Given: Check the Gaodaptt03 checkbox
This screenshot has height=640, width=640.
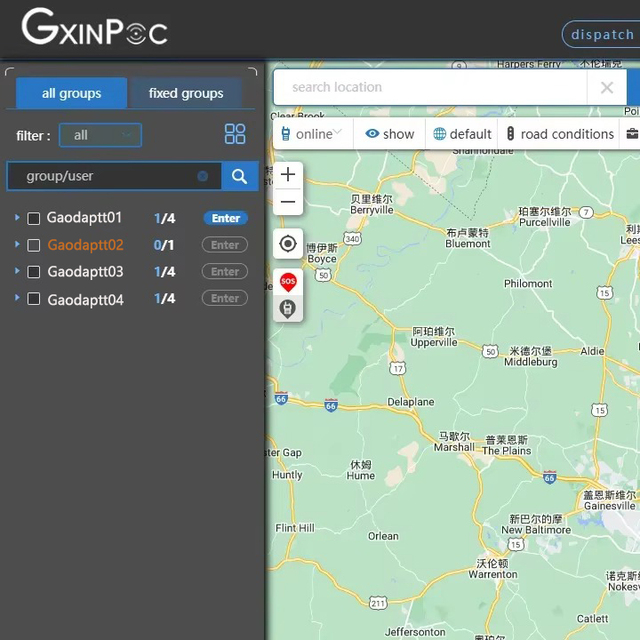Looking at the screenshot, I should point(33,272).
